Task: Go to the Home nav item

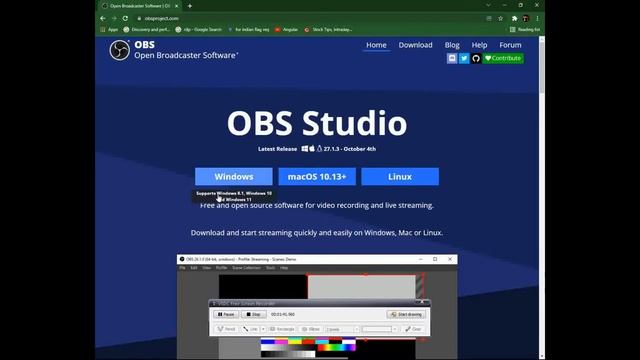Action: coord(376,45)
